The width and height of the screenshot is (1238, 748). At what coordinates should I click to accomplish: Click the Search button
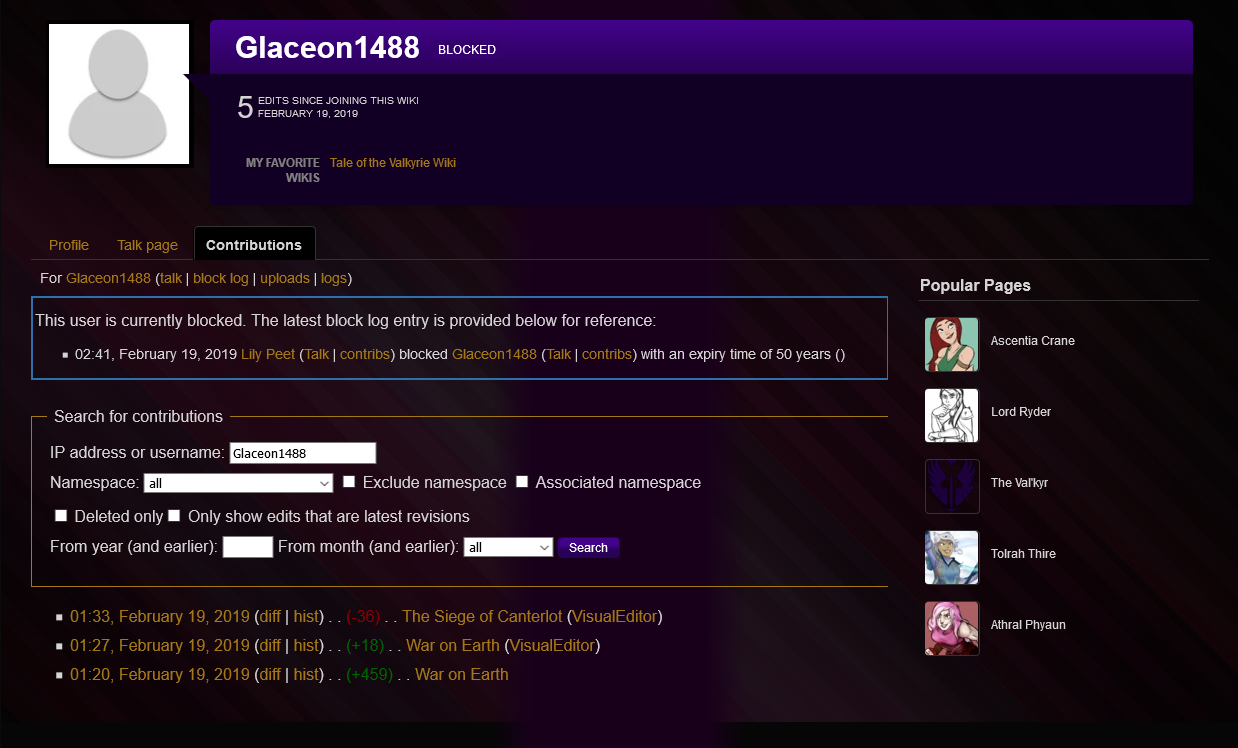pyautogui.click(x=588, y=547)
